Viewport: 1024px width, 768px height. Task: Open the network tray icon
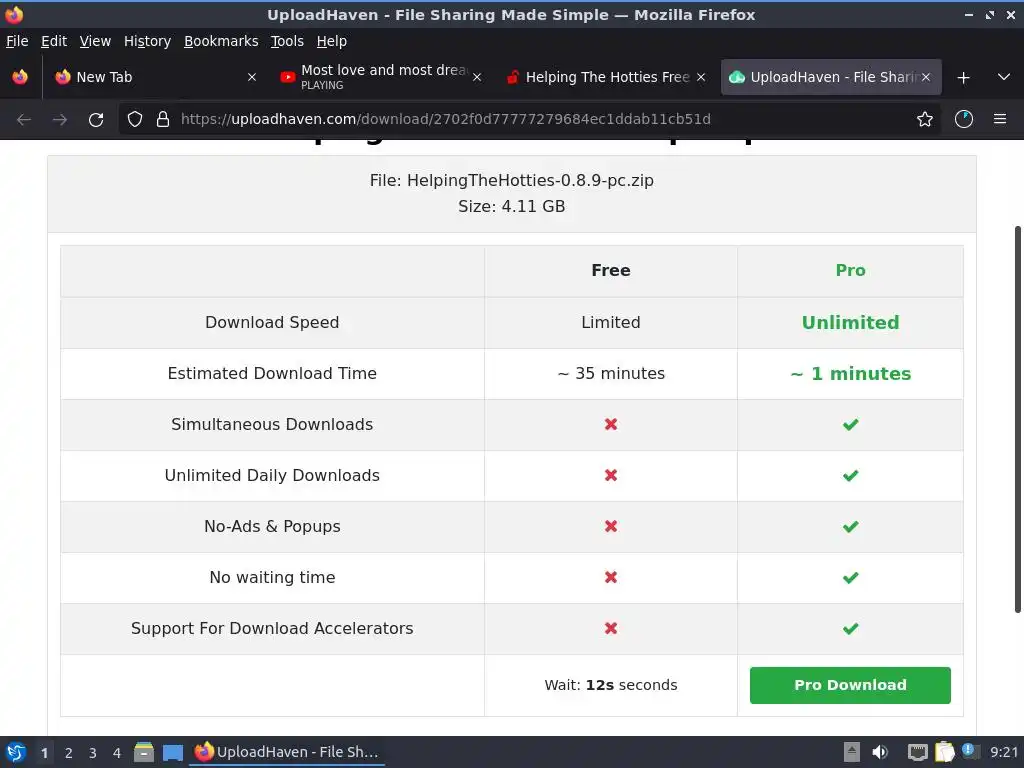918,752
